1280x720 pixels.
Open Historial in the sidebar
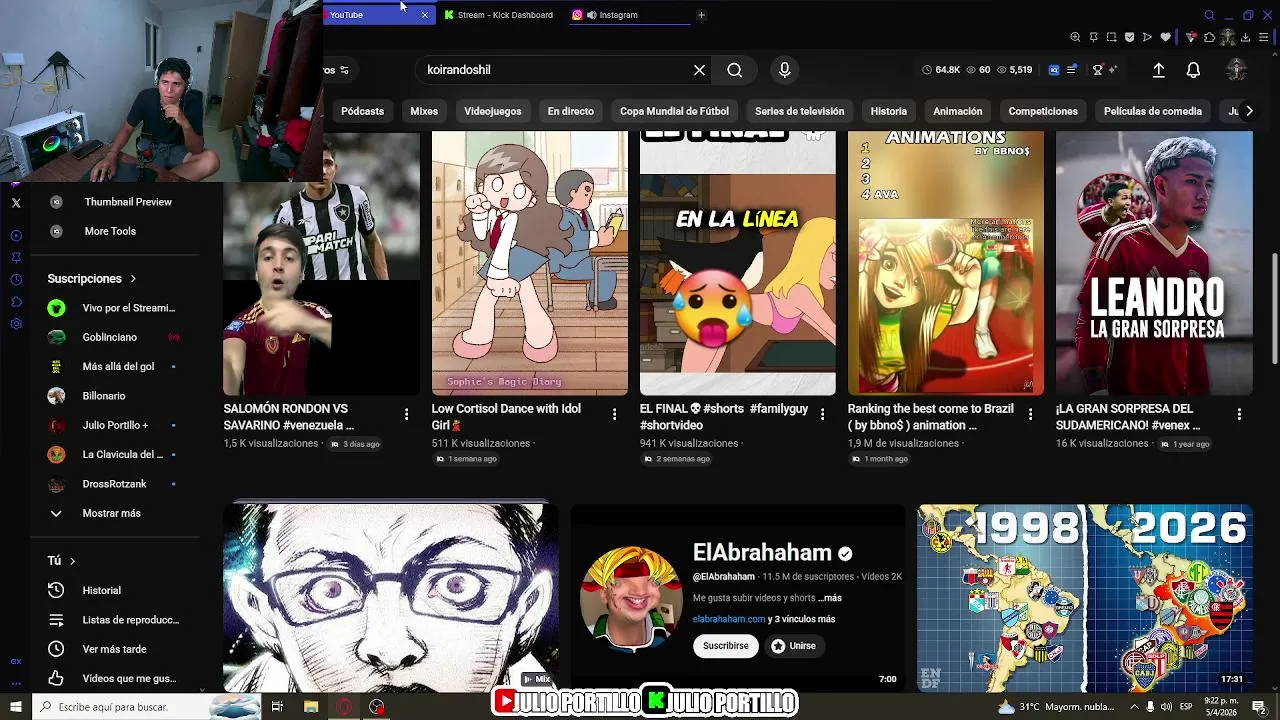[101, 590]
